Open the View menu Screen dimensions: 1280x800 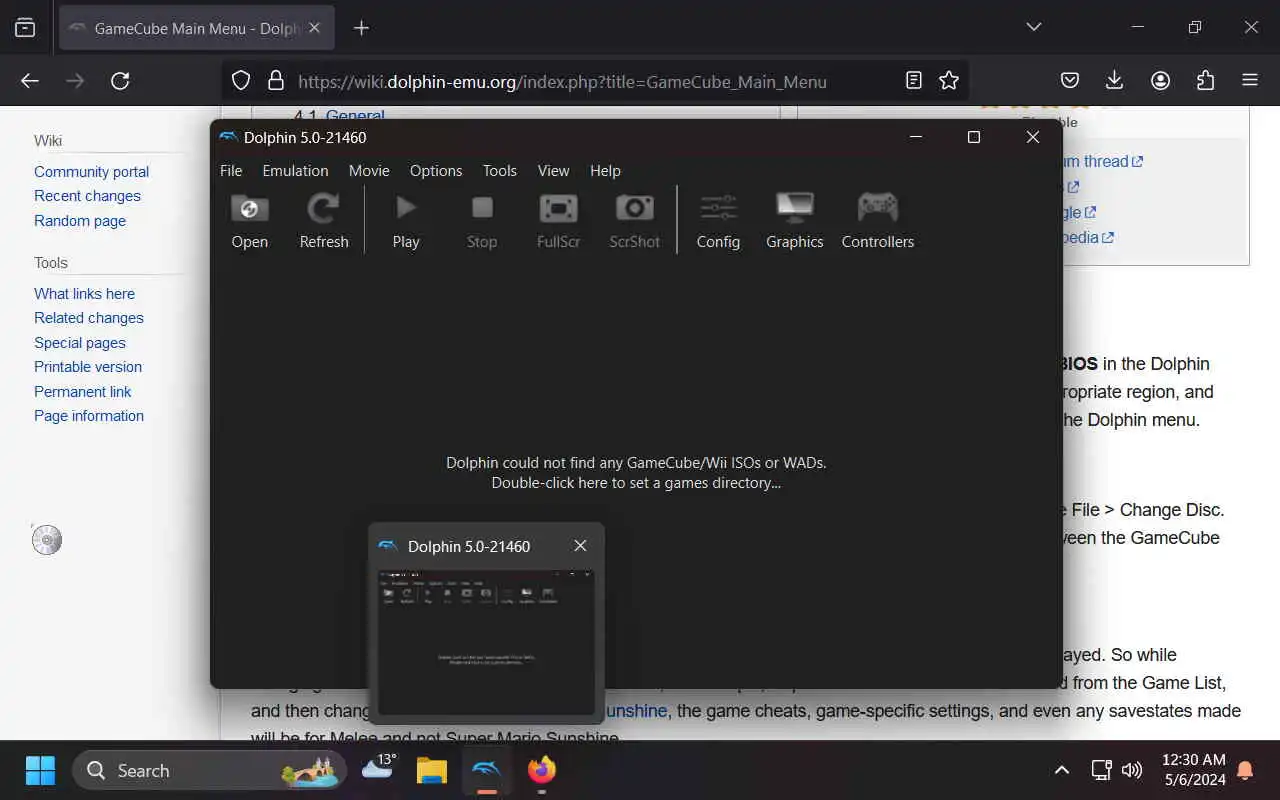coord(553,171)
